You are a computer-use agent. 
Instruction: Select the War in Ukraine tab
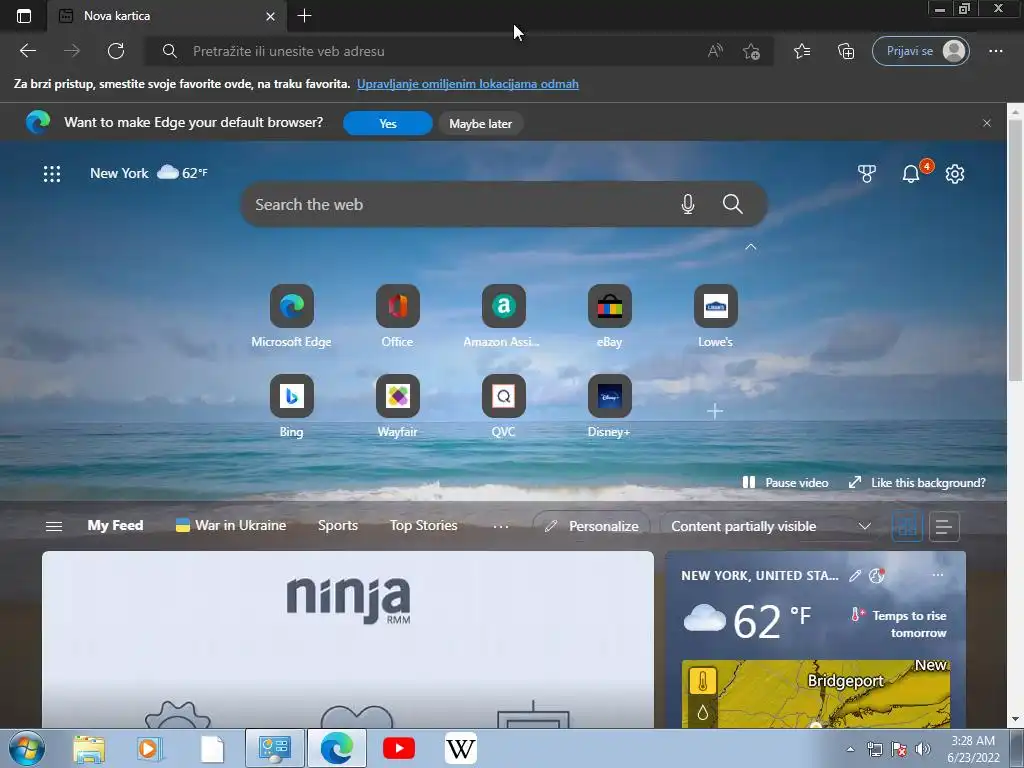pos(231,526)
